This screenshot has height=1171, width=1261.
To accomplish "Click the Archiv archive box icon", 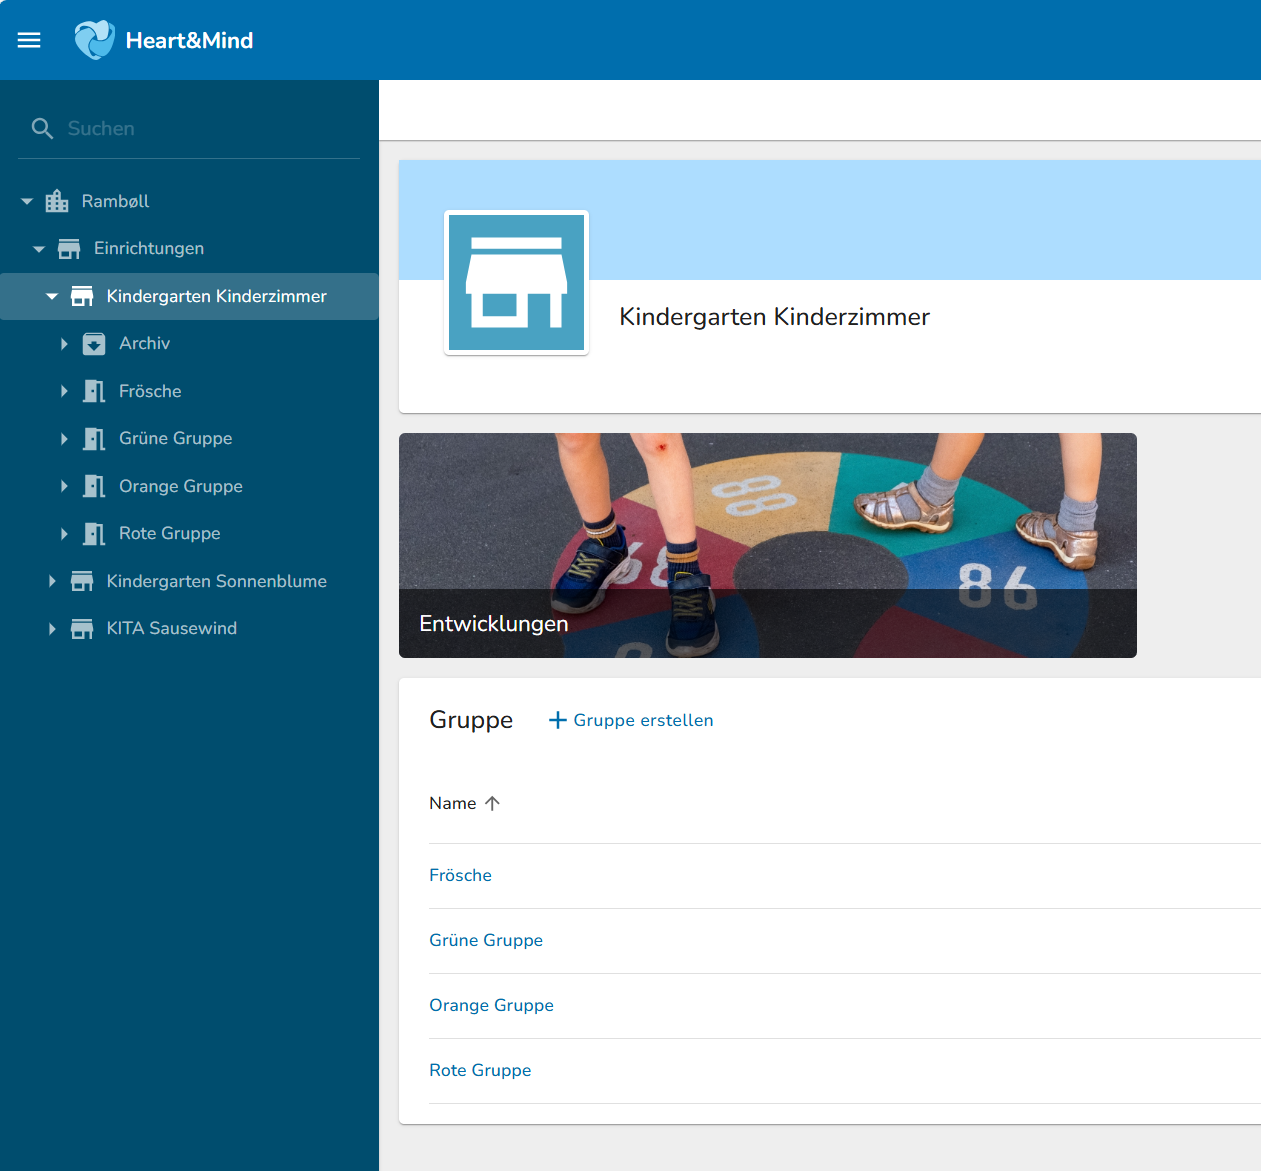I will click(x=94, y=344).
